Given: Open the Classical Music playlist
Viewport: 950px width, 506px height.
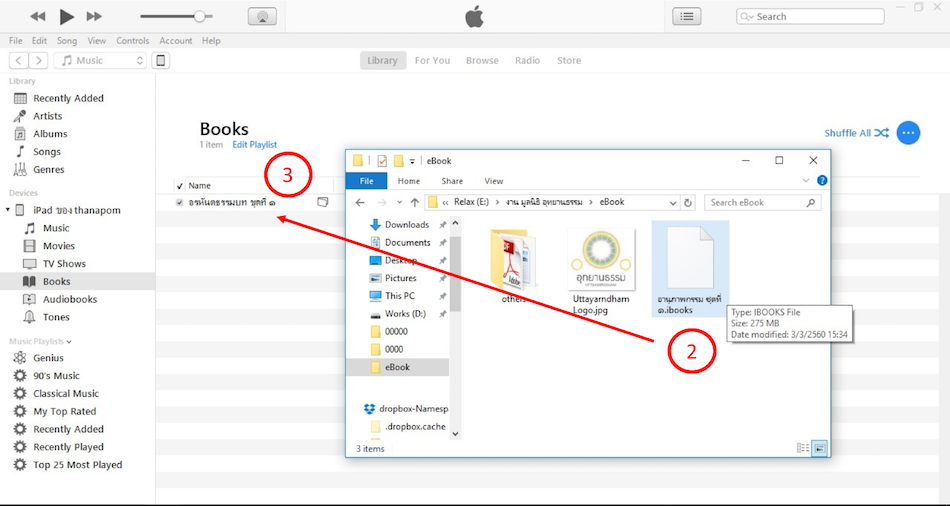Looking at the screenshot, I should (66, 394).
